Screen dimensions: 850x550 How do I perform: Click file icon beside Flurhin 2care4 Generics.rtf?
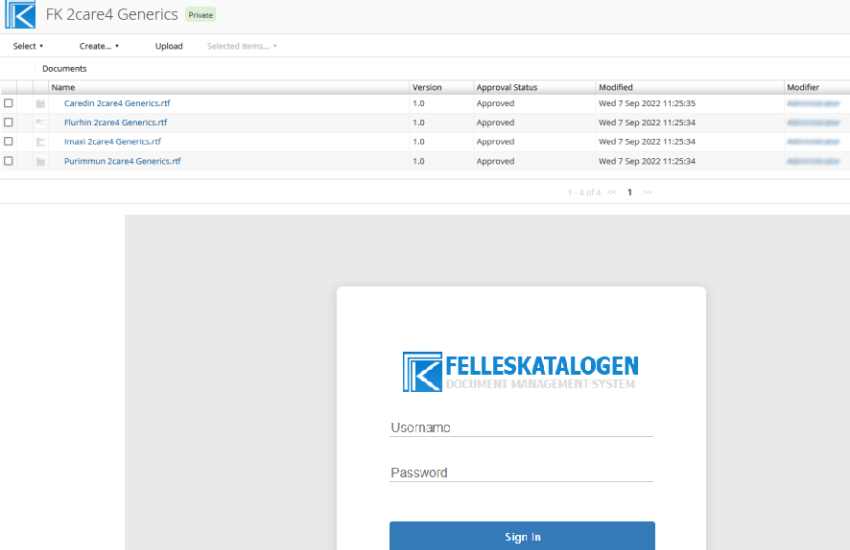(41, 122)
